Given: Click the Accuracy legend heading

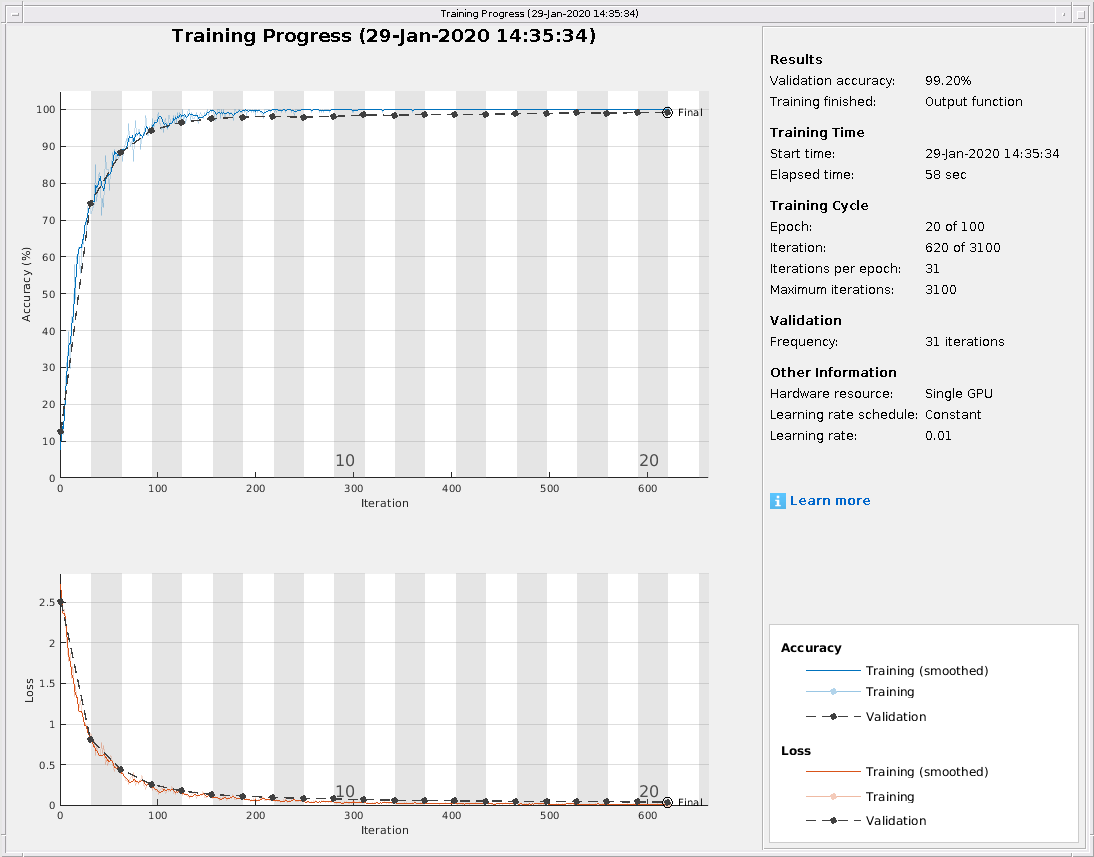Looking at the screenshot, I should (811, 648).
